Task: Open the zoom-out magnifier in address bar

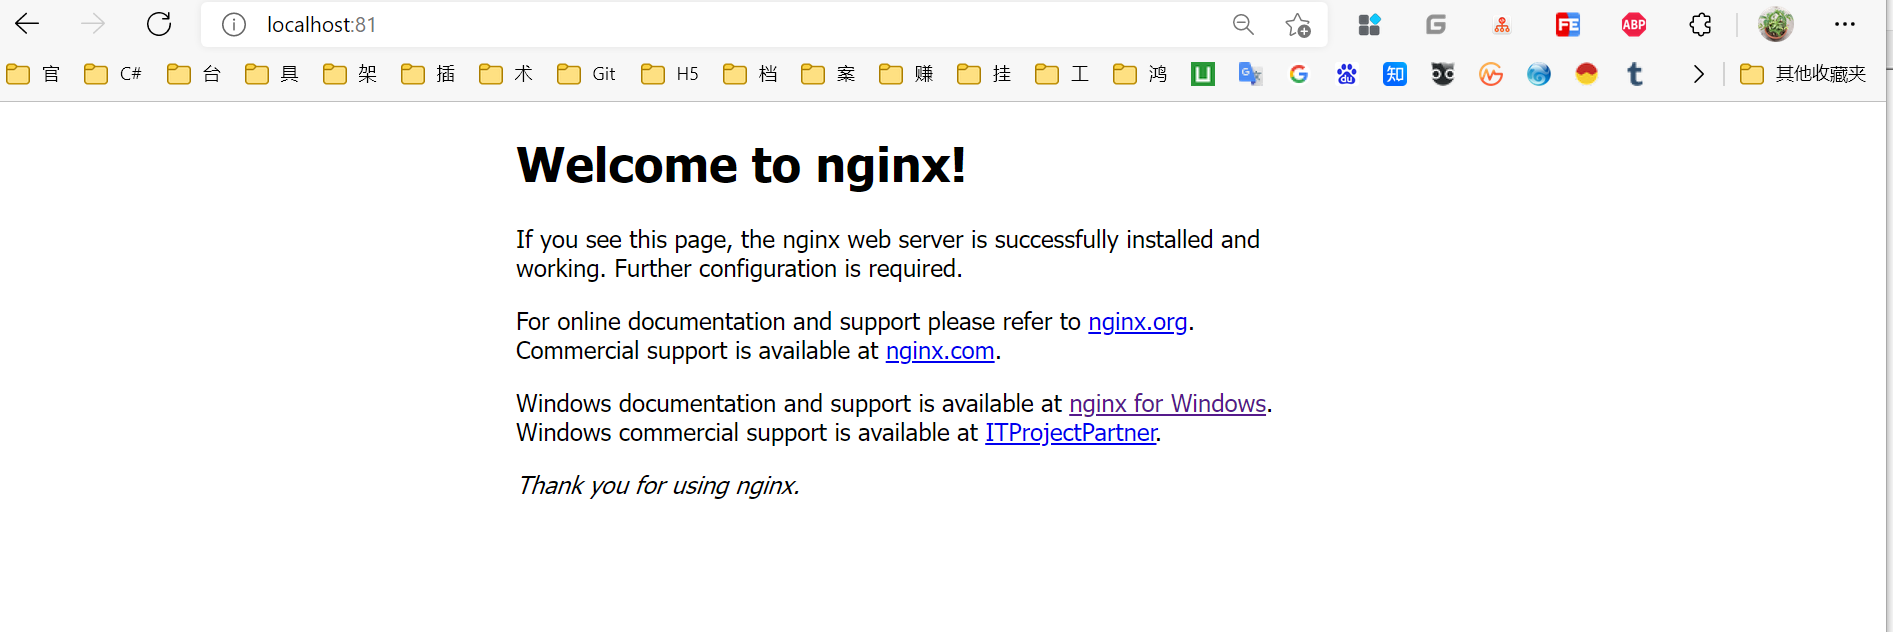Action: click(x=1243, y=24)
